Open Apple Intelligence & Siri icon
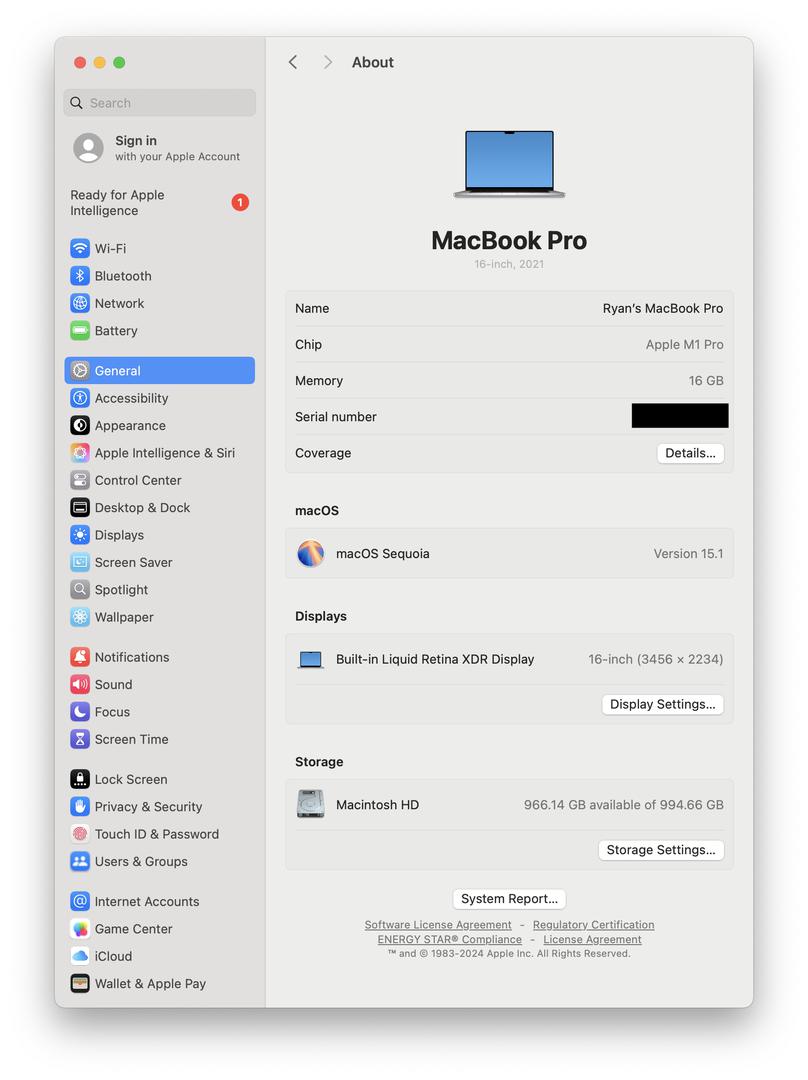The height and width of the screenshot is (1080, 808). coord(80,453)
